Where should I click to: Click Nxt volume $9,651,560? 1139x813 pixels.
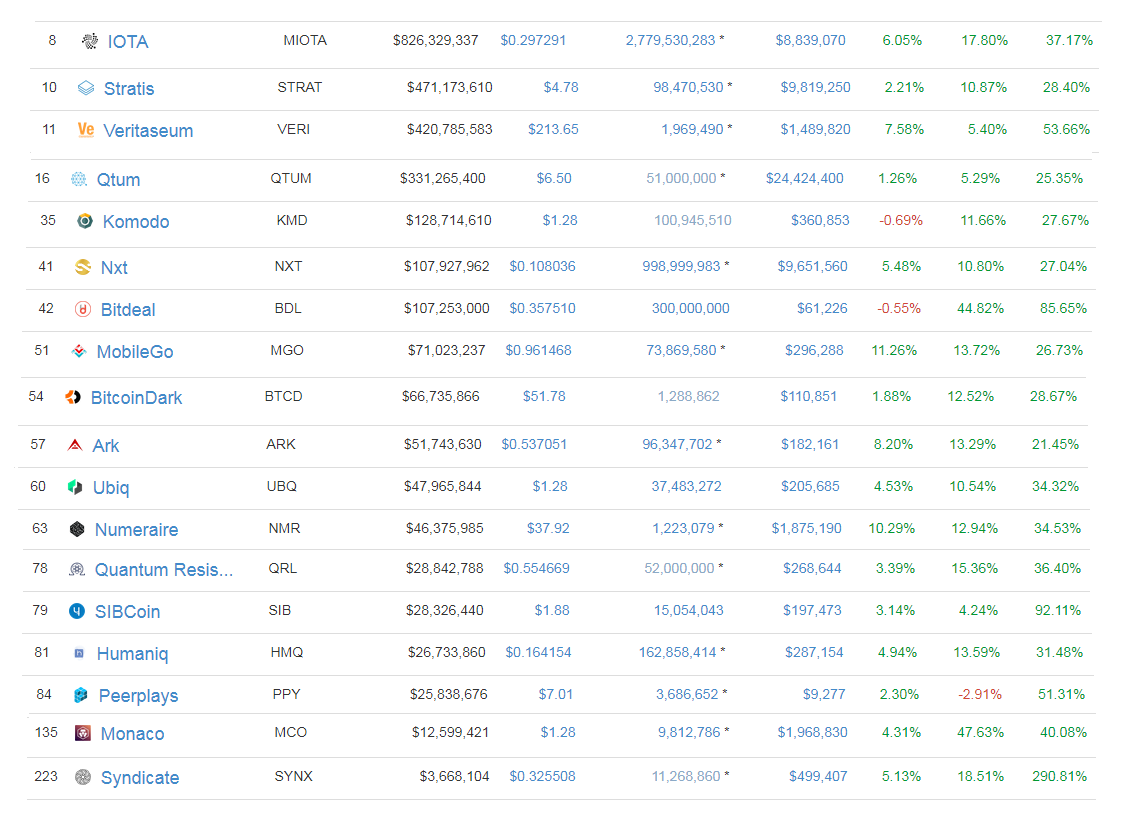point(812,267)
